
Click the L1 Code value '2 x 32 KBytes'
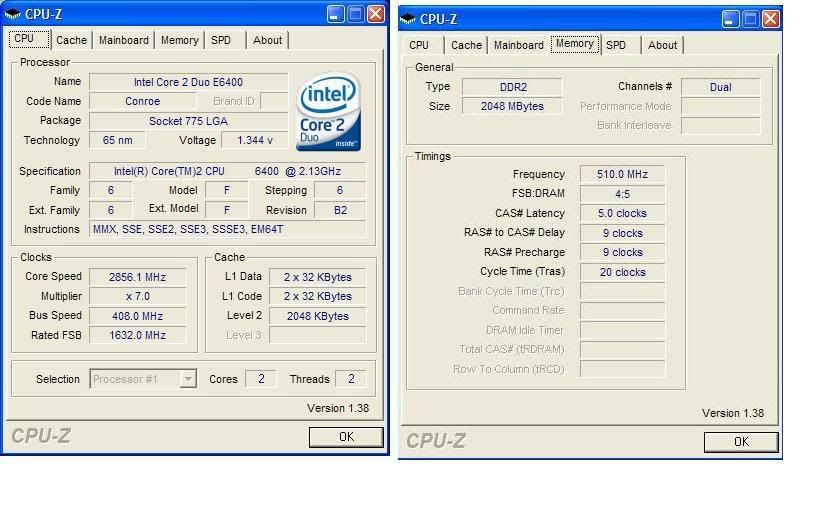pos(318,296)
